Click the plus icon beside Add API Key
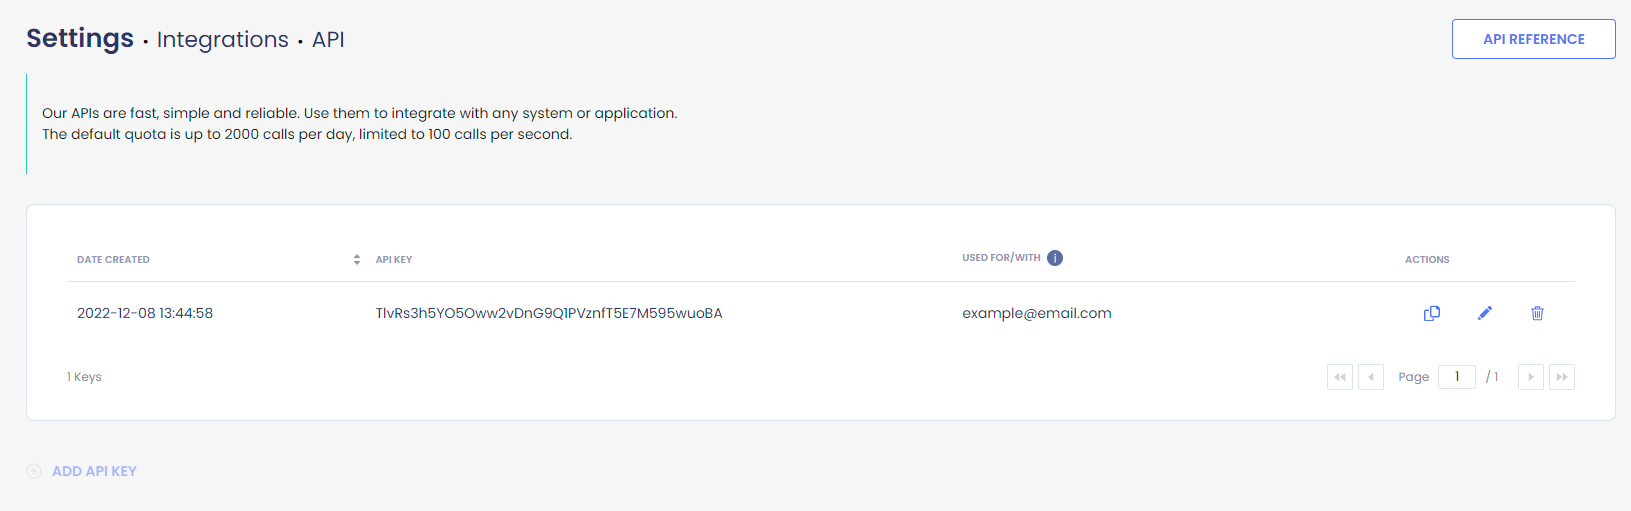 [34, 471]
